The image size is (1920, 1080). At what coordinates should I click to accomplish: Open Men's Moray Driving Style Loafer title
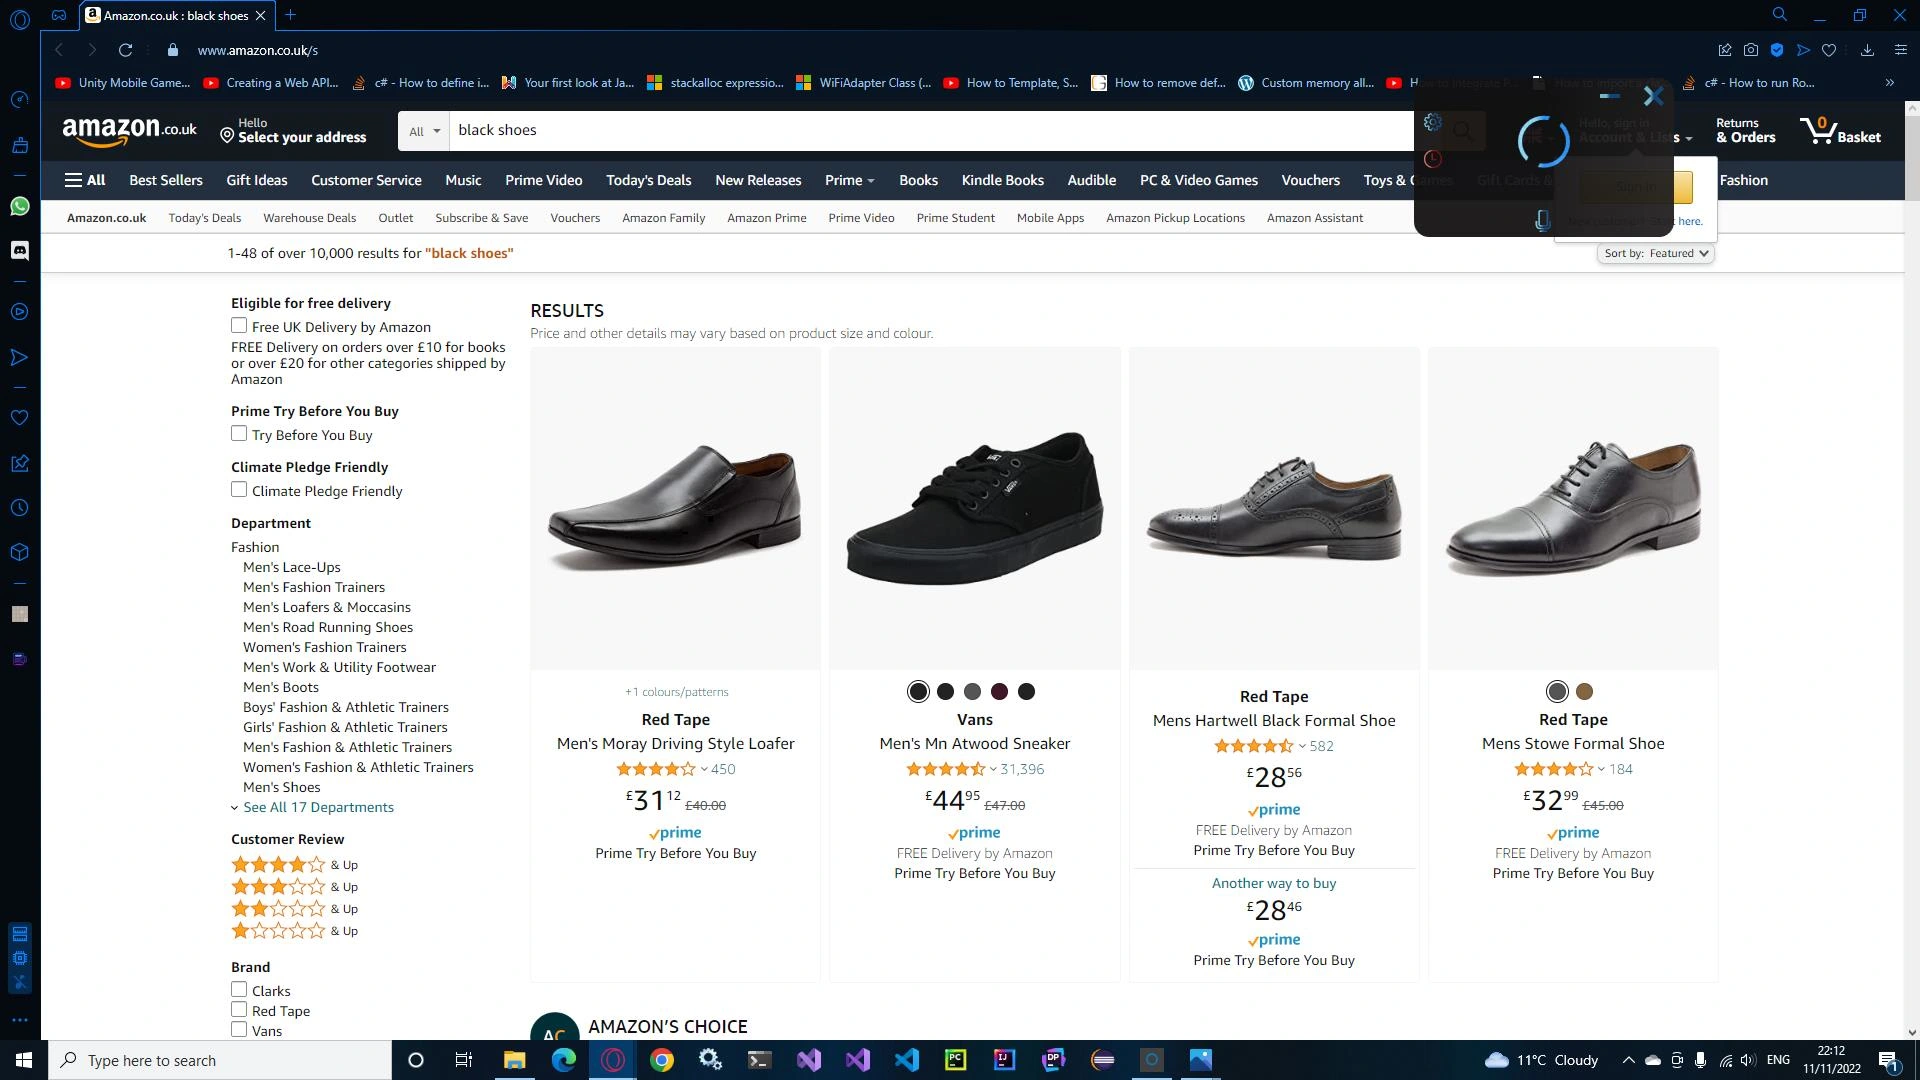pyautogui.click(x=675, y=744)
